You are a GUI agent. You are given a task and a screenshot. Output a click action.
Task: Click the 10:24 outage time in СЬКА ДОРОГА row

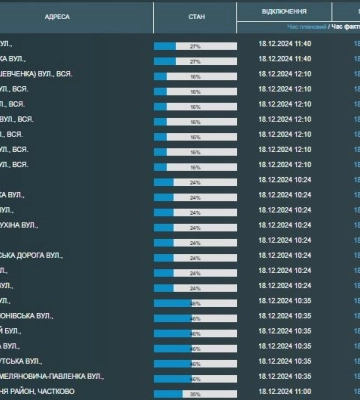point(285,256)
